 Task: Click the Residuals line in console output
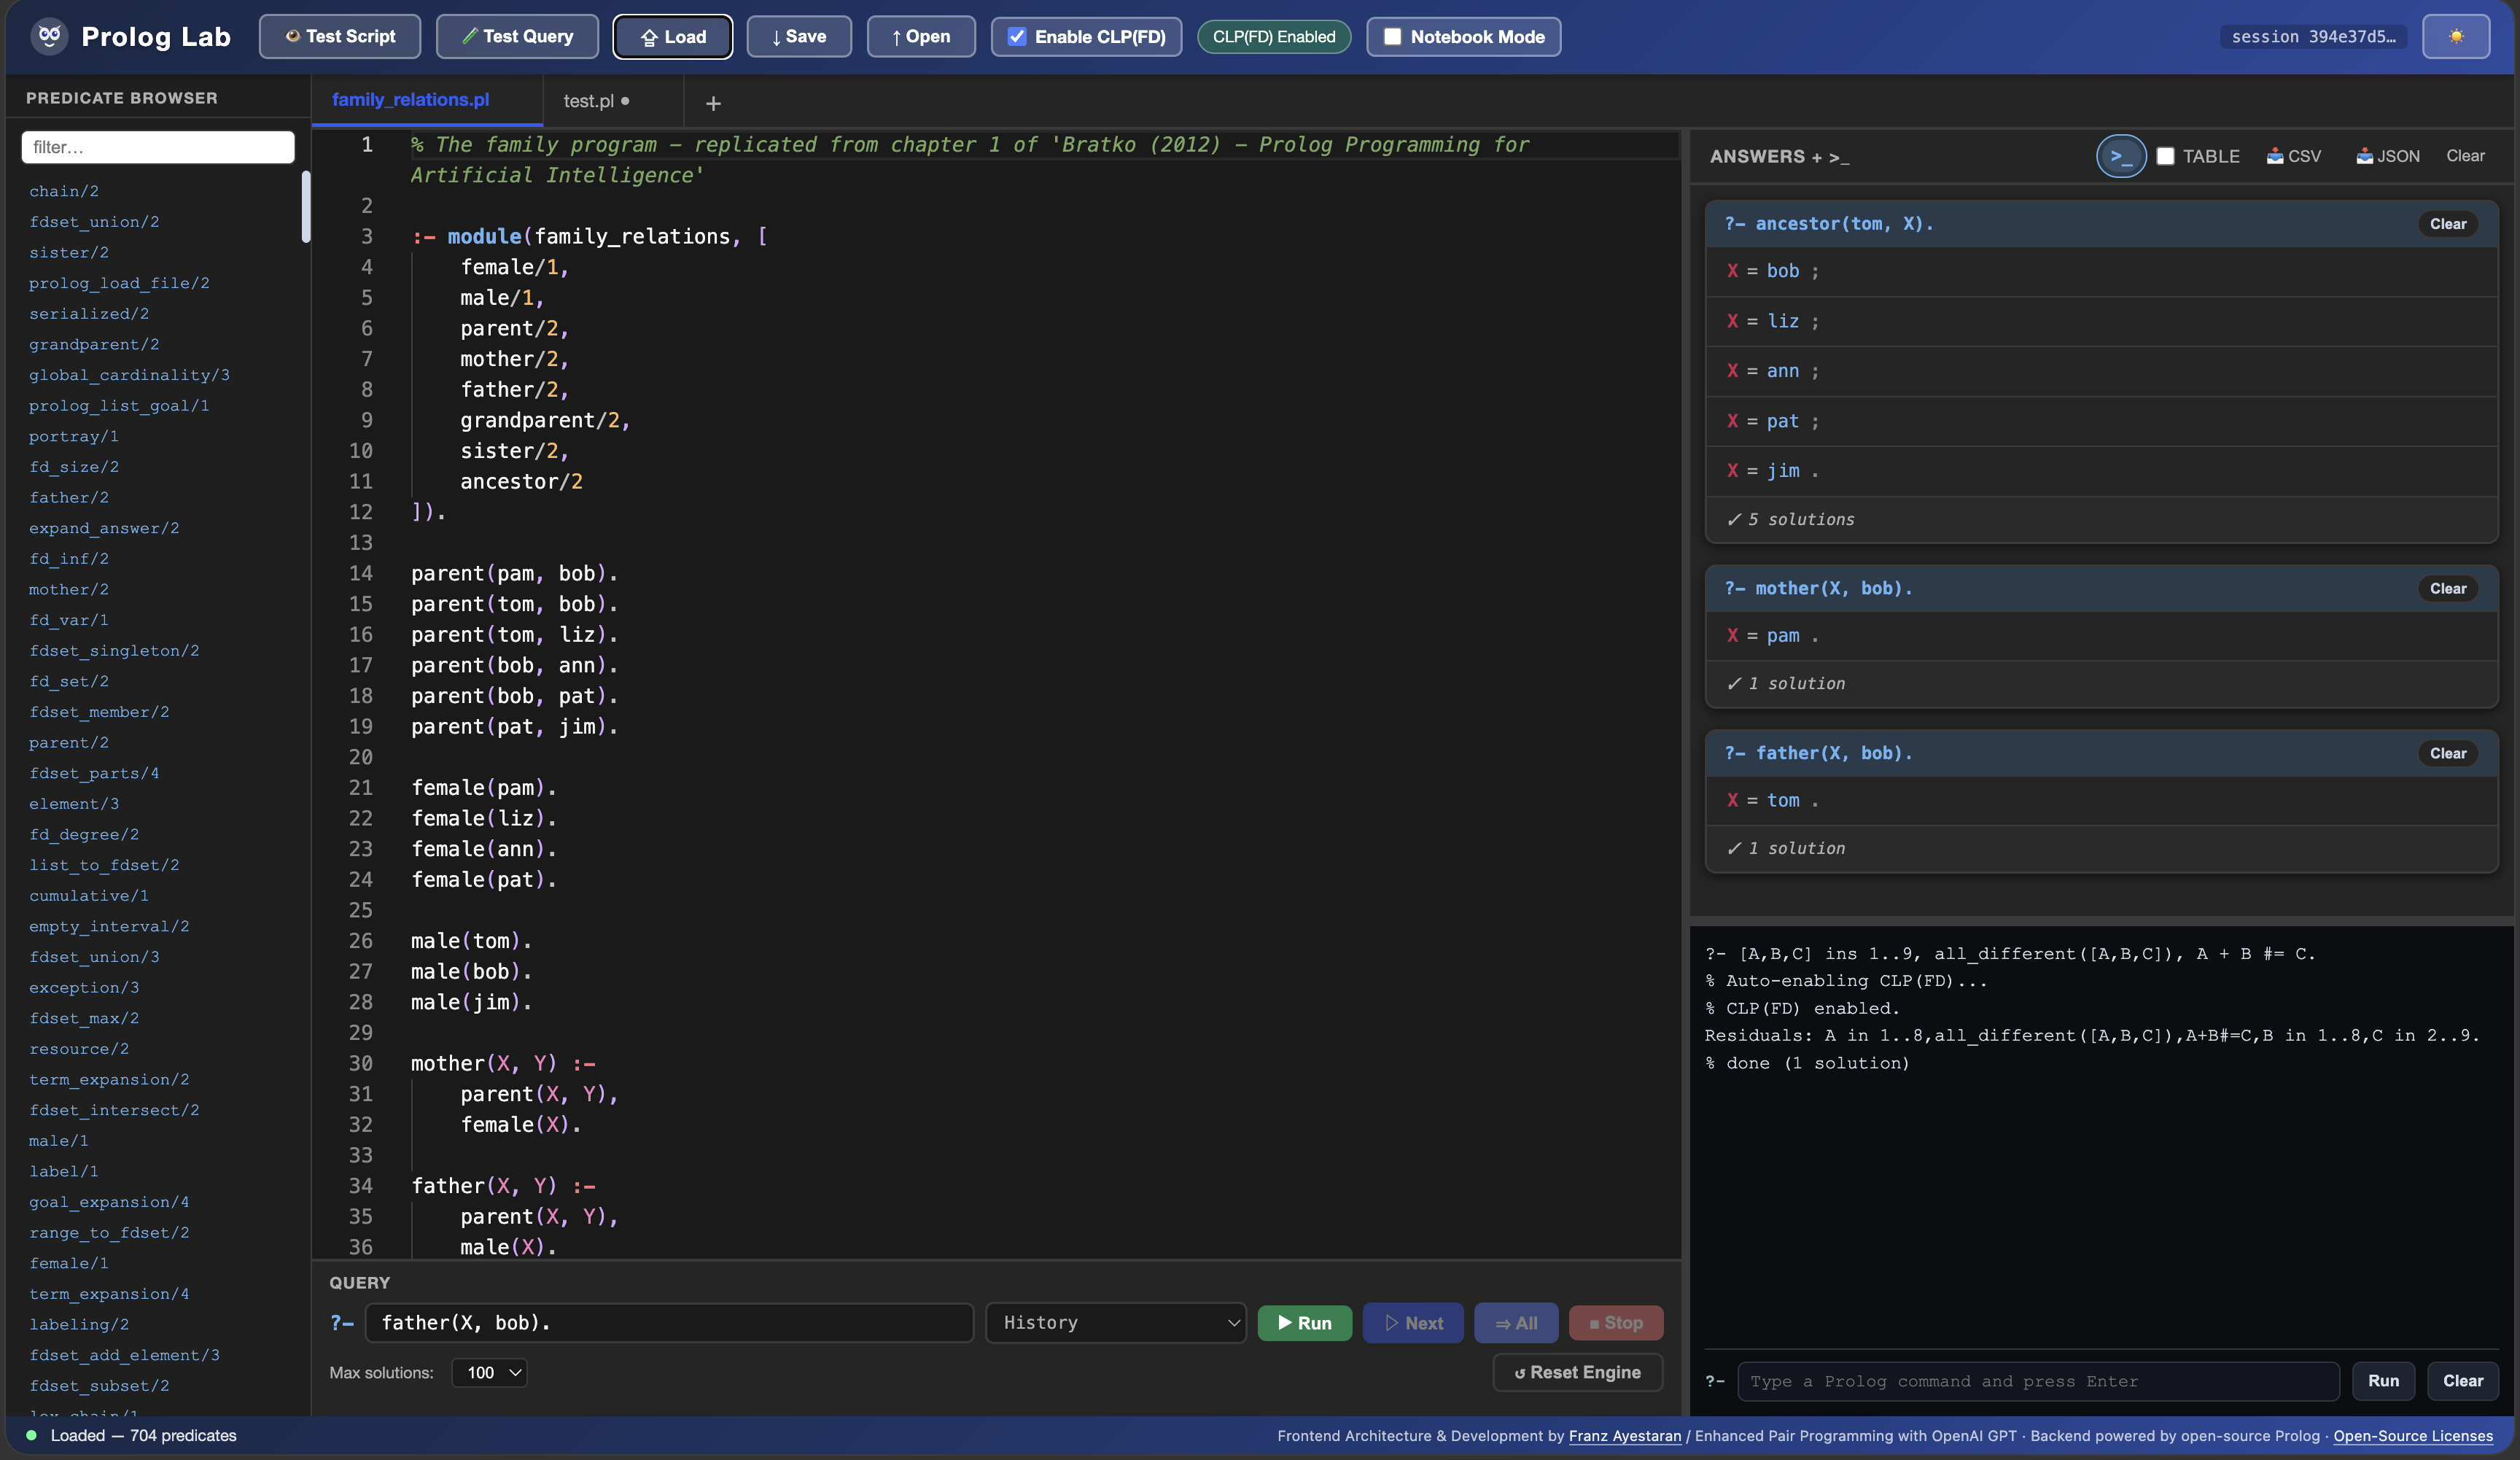pyautogui.click(x=2092, y=1035)
